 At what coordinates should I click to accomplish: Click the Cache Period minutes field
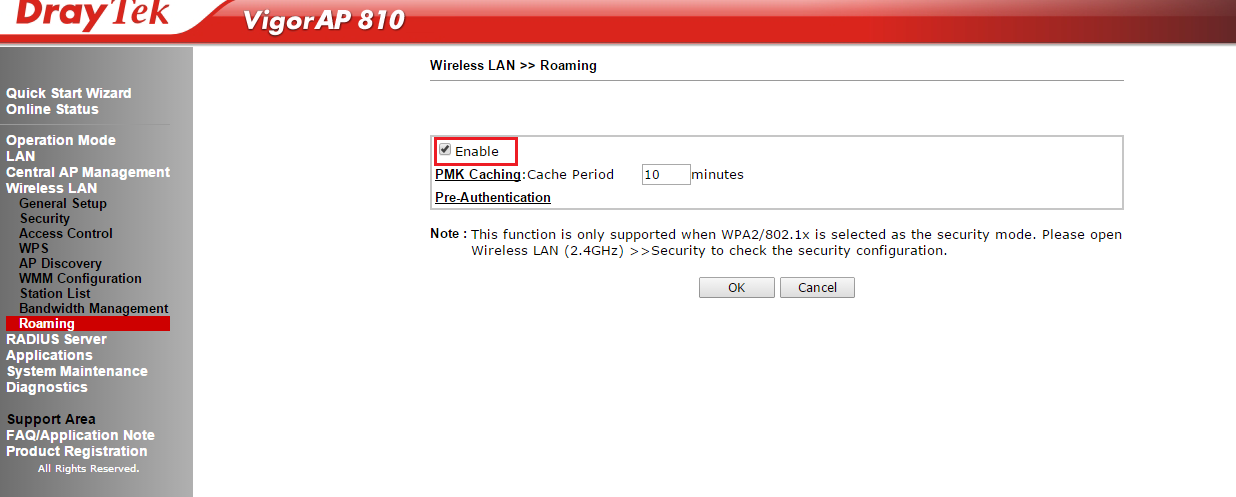coord(666,174)
